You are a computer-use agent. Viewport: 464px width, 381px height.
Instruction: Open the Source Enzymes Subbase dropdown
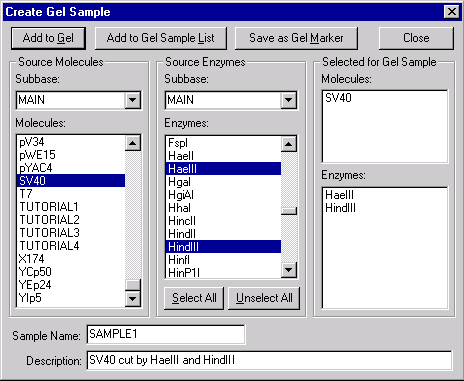288,100
